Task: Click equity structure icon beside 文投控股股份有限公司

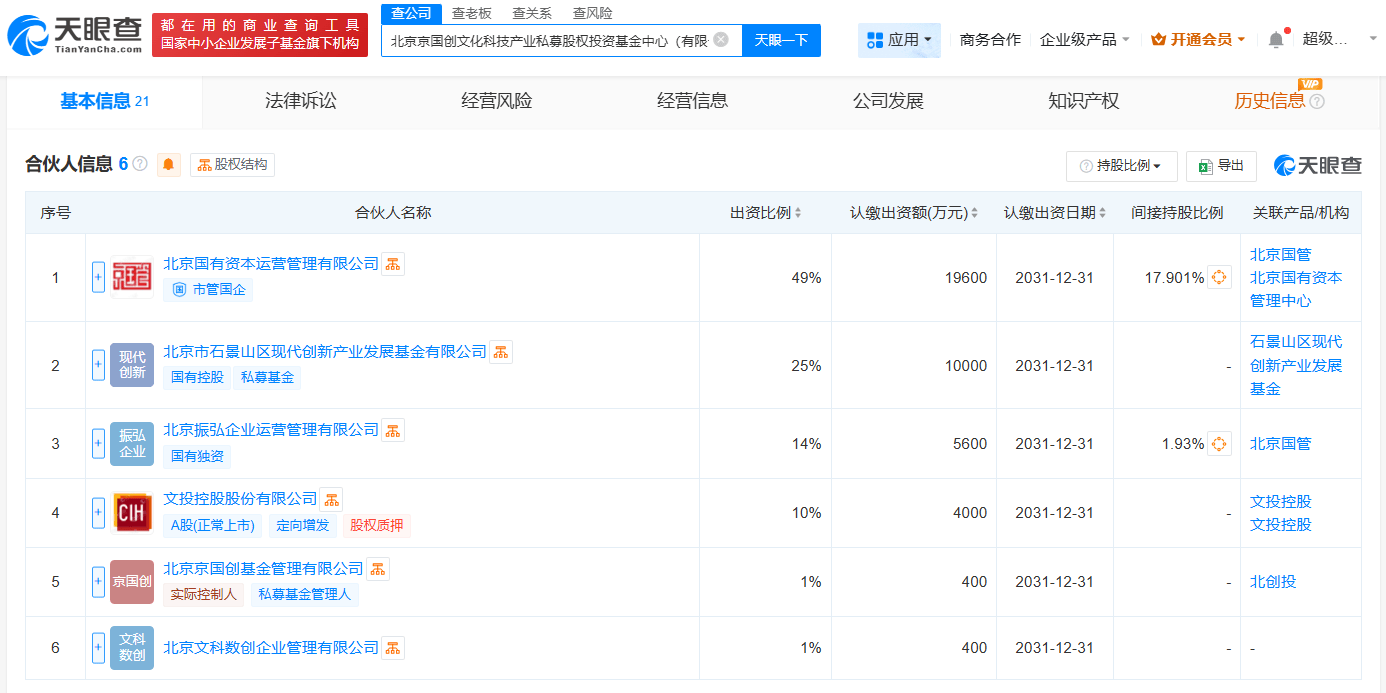Action: click(331, 498)
